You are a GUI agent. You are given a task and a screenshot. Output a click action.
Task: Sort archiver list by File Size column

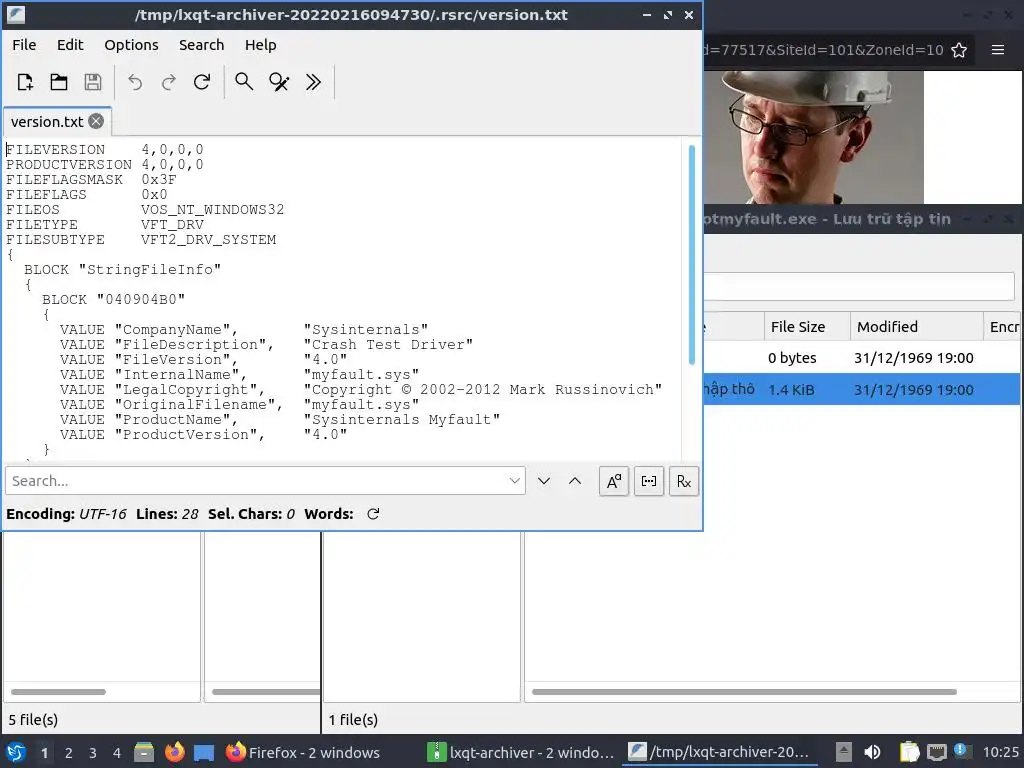click(x=807, y=327)
